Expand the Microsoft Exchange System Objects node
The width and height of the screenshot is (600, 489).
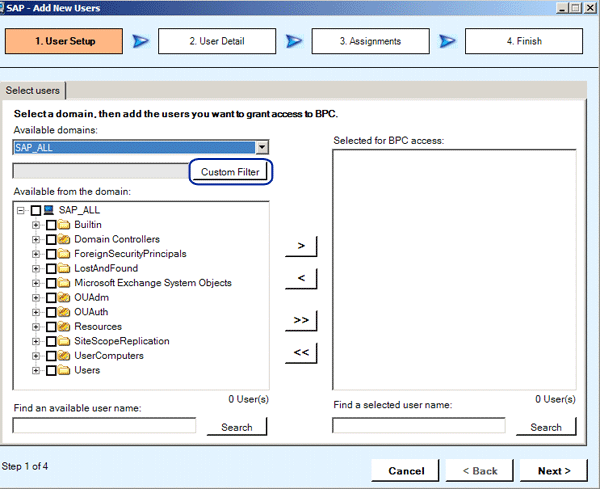[x=36, y=283]
